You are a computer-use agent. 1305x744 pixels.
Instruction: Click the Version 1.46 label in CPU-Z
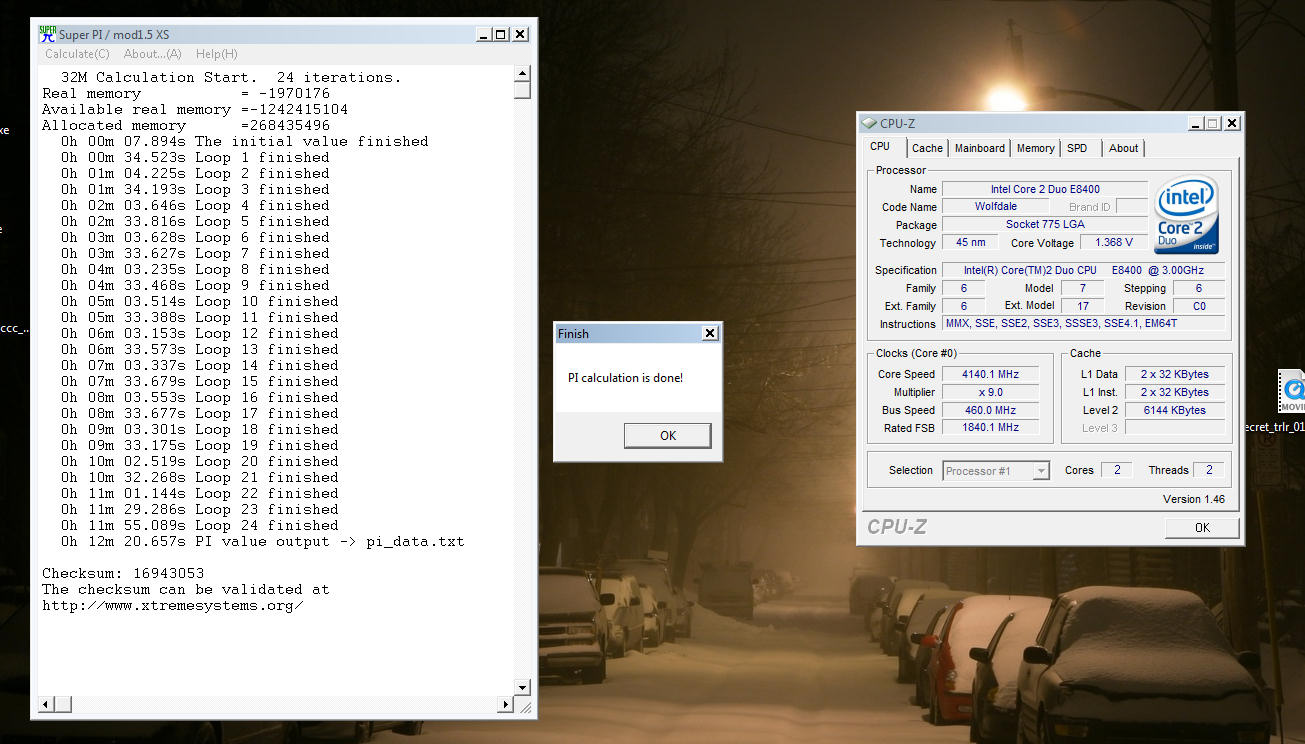(x=1193, y=499)
